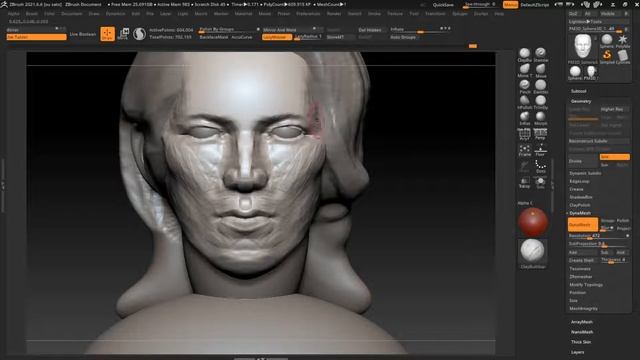Toggle the DynaMesh Groups option
640x360 pixels.
point(607,221)
